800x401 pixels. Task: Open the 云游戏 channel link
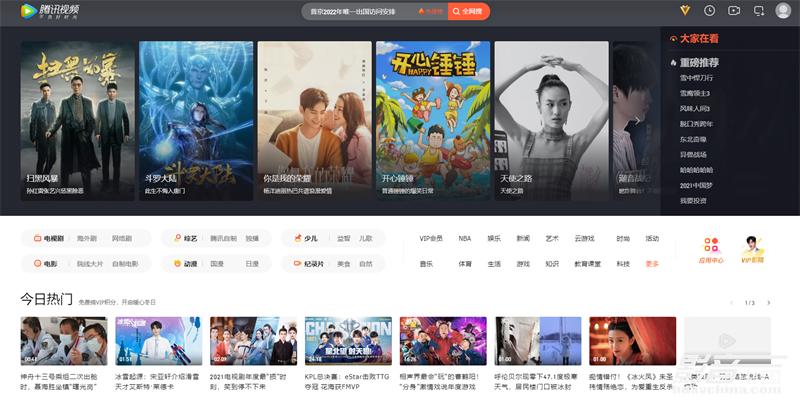click(584, 238)
